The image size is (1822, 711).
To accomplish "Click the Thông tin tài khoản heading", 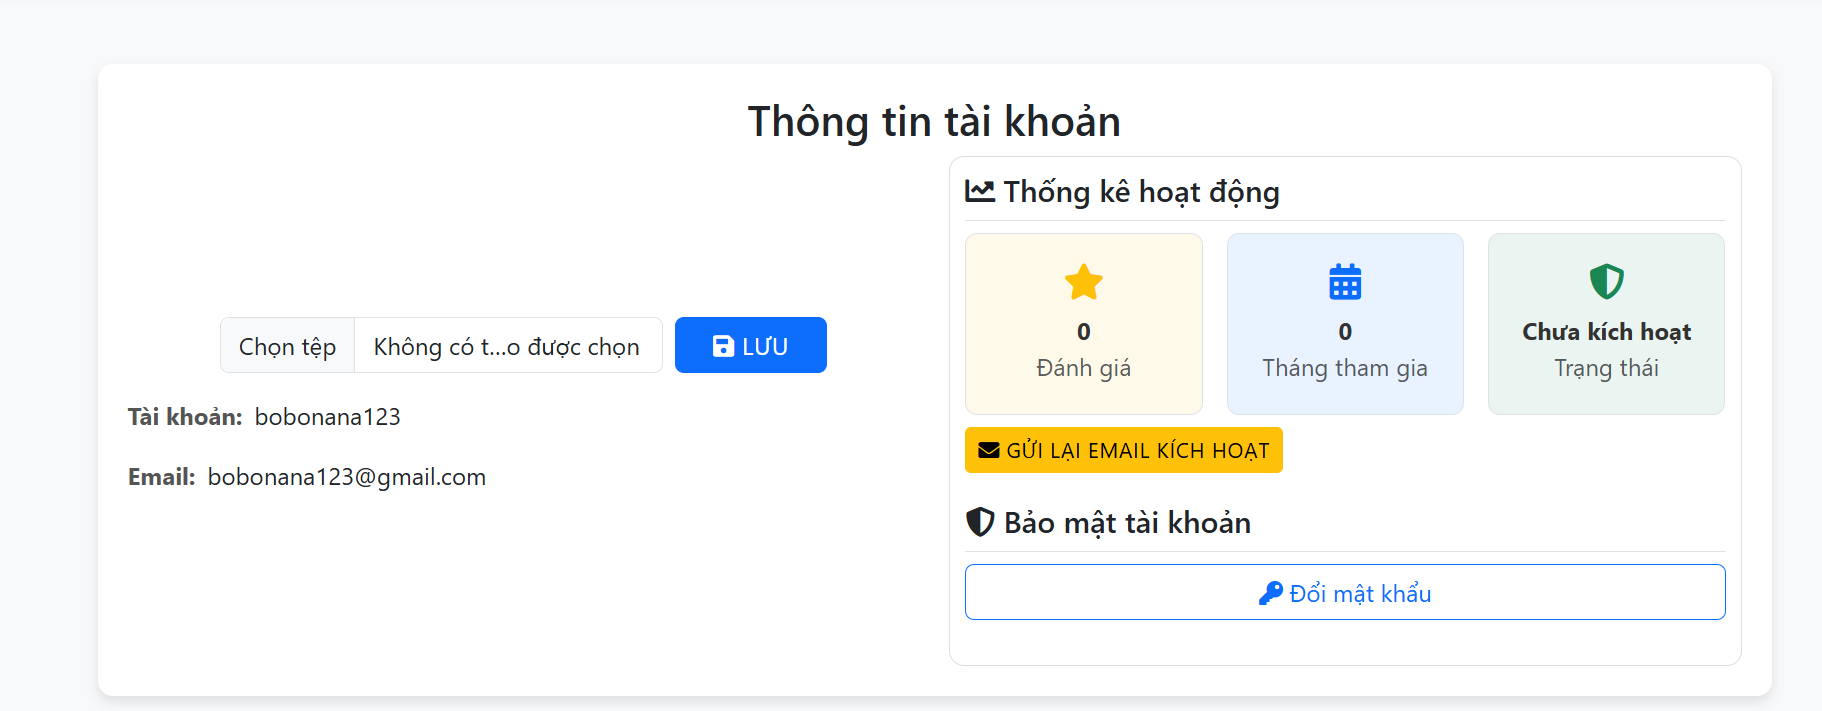I will click(934, 122).
